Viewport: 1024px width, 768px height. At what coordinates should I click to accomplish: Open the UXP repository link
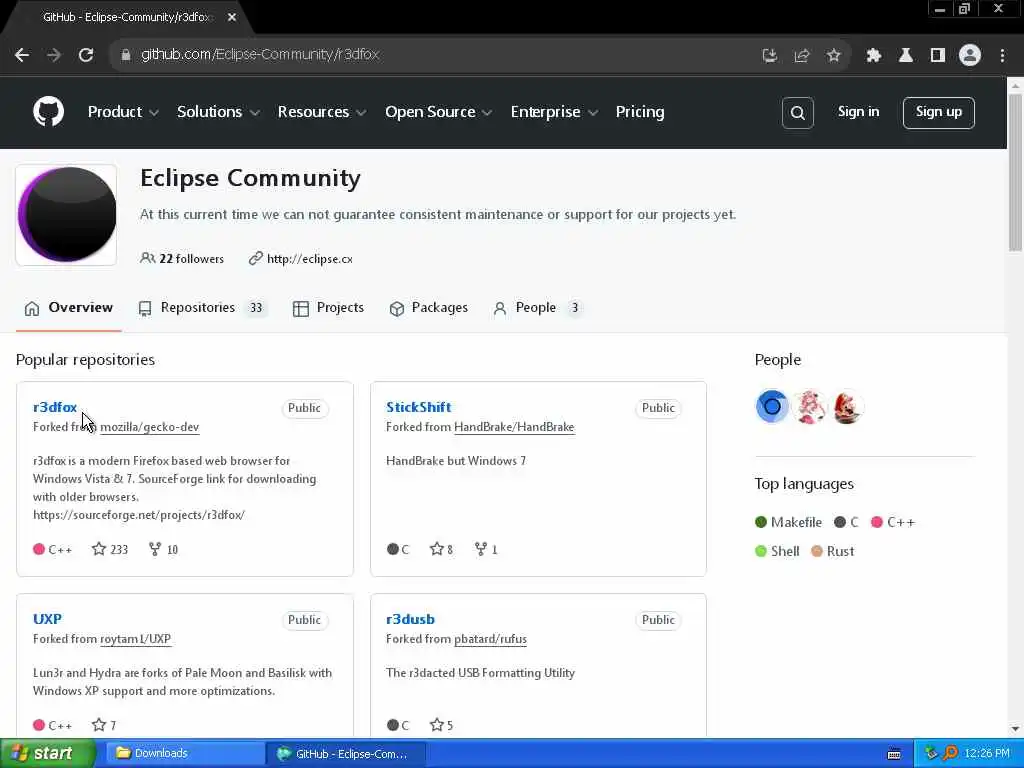(47, 619)
